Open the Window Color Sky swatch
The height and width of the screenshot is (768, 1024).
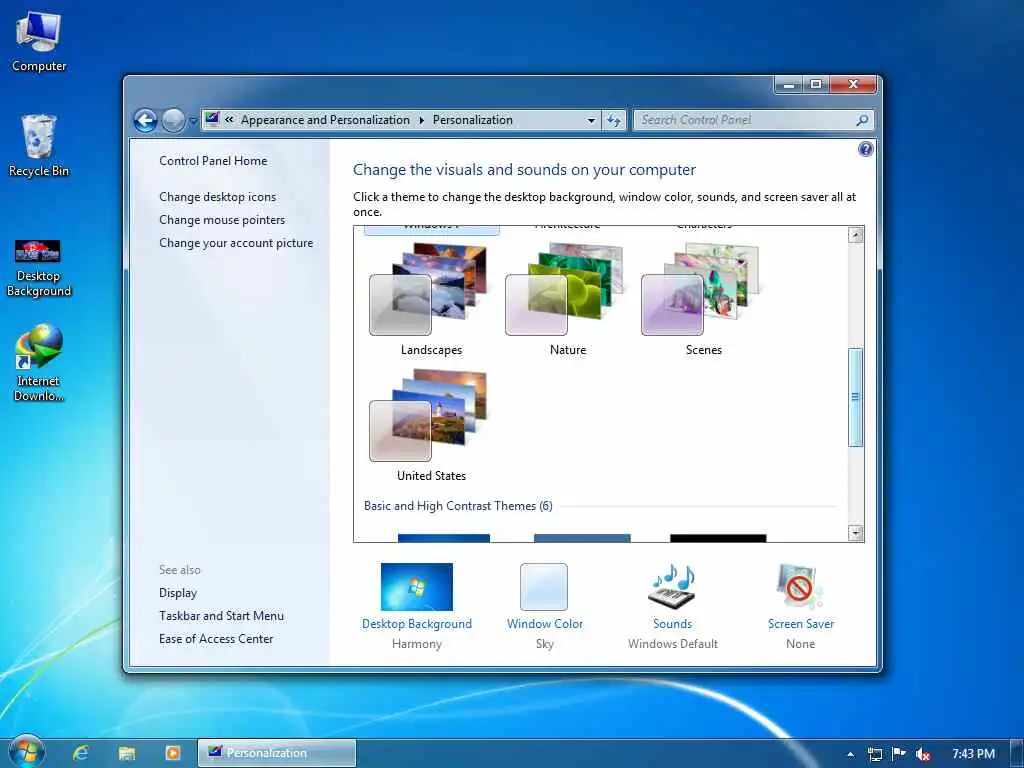pos(544,586)
